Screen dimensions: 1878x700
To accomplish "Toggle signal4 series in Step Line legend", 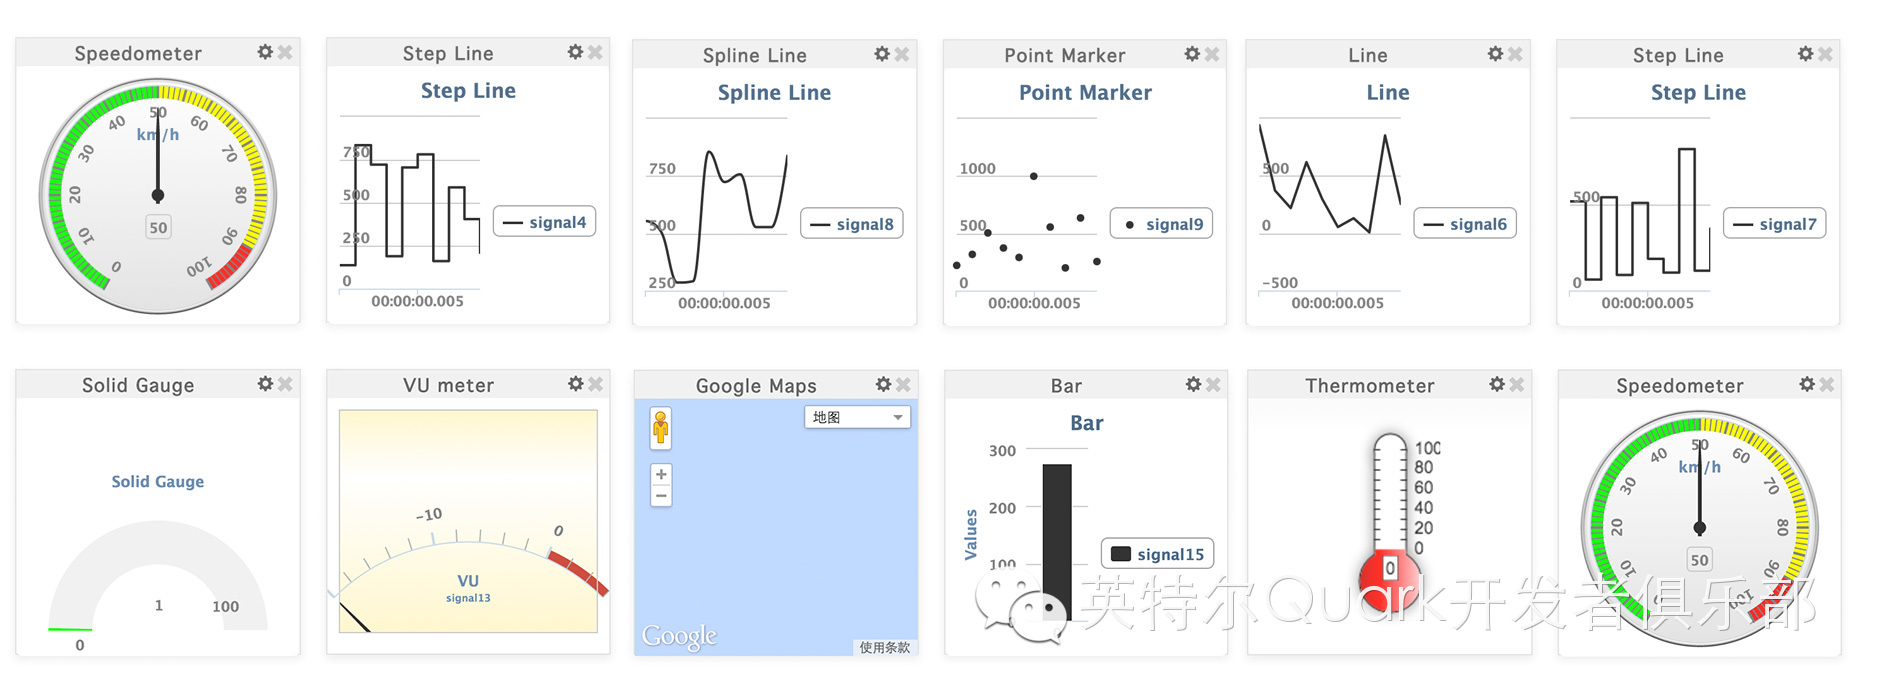I will pyautogui.click(x=544, y=222).
